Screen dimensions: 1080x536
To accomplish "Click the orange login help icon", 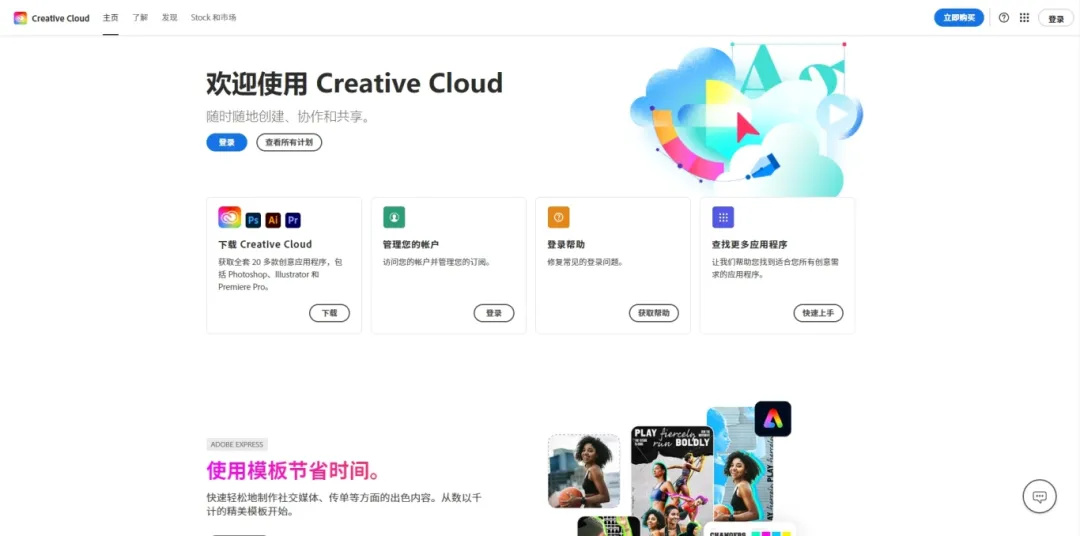I will click(x=559, y=217).
